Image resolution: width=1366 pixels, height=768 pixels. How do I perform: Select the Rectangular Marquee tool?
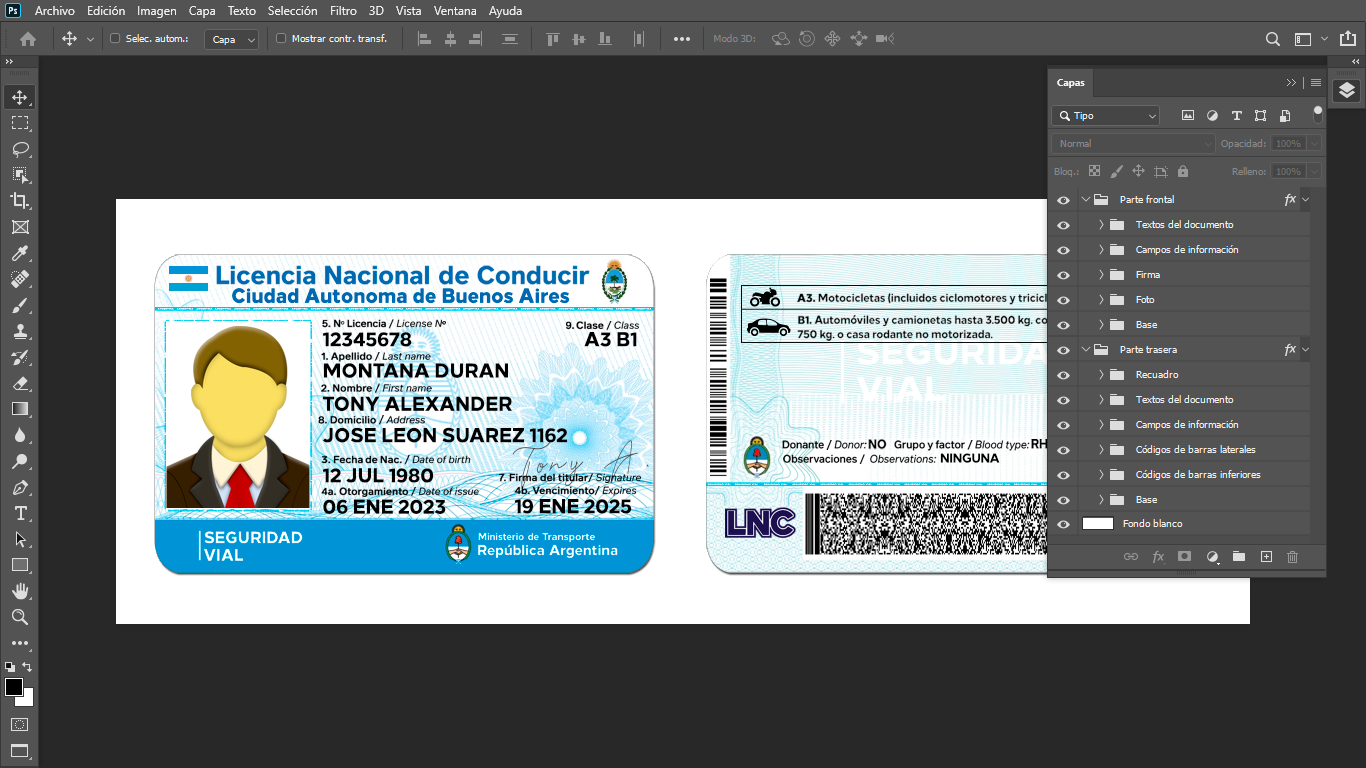tap(20, 123)
